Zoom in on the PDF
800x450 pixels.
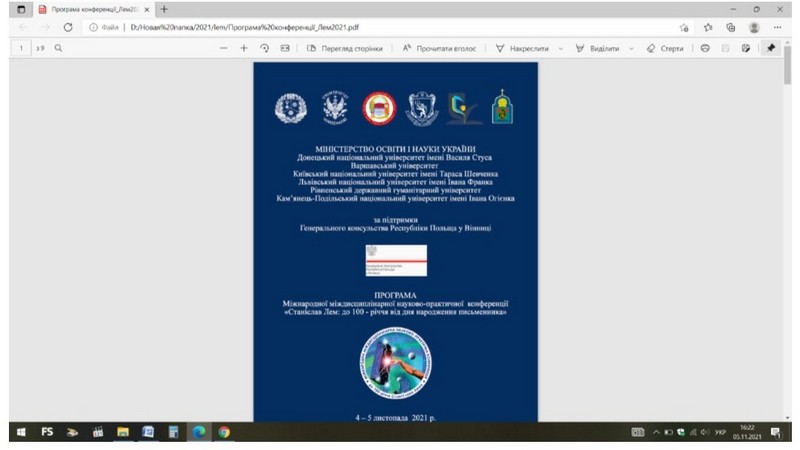click(x=244, y=48)
